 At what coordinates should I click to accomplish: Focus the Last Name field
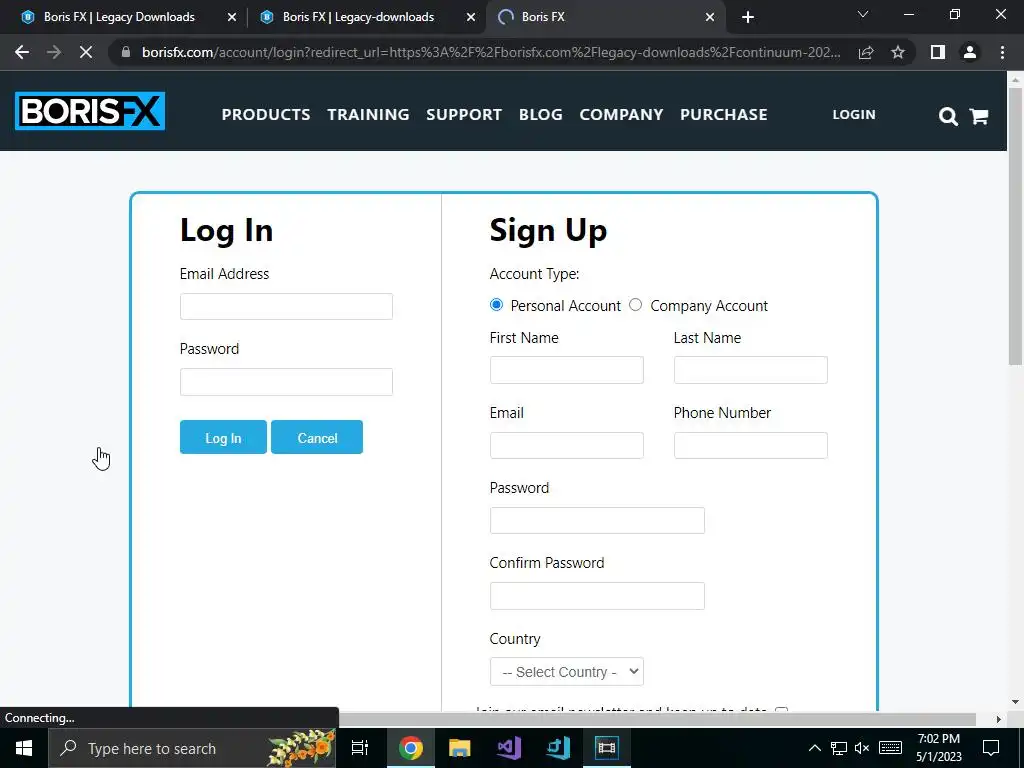[x=750, y=370]
